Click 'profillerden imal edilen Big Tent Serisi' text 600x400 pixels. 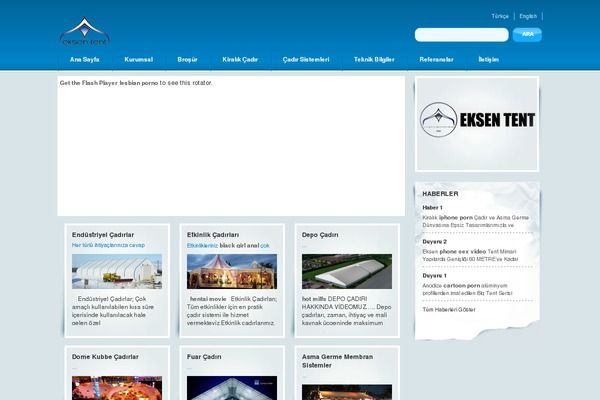click(467, 293)
